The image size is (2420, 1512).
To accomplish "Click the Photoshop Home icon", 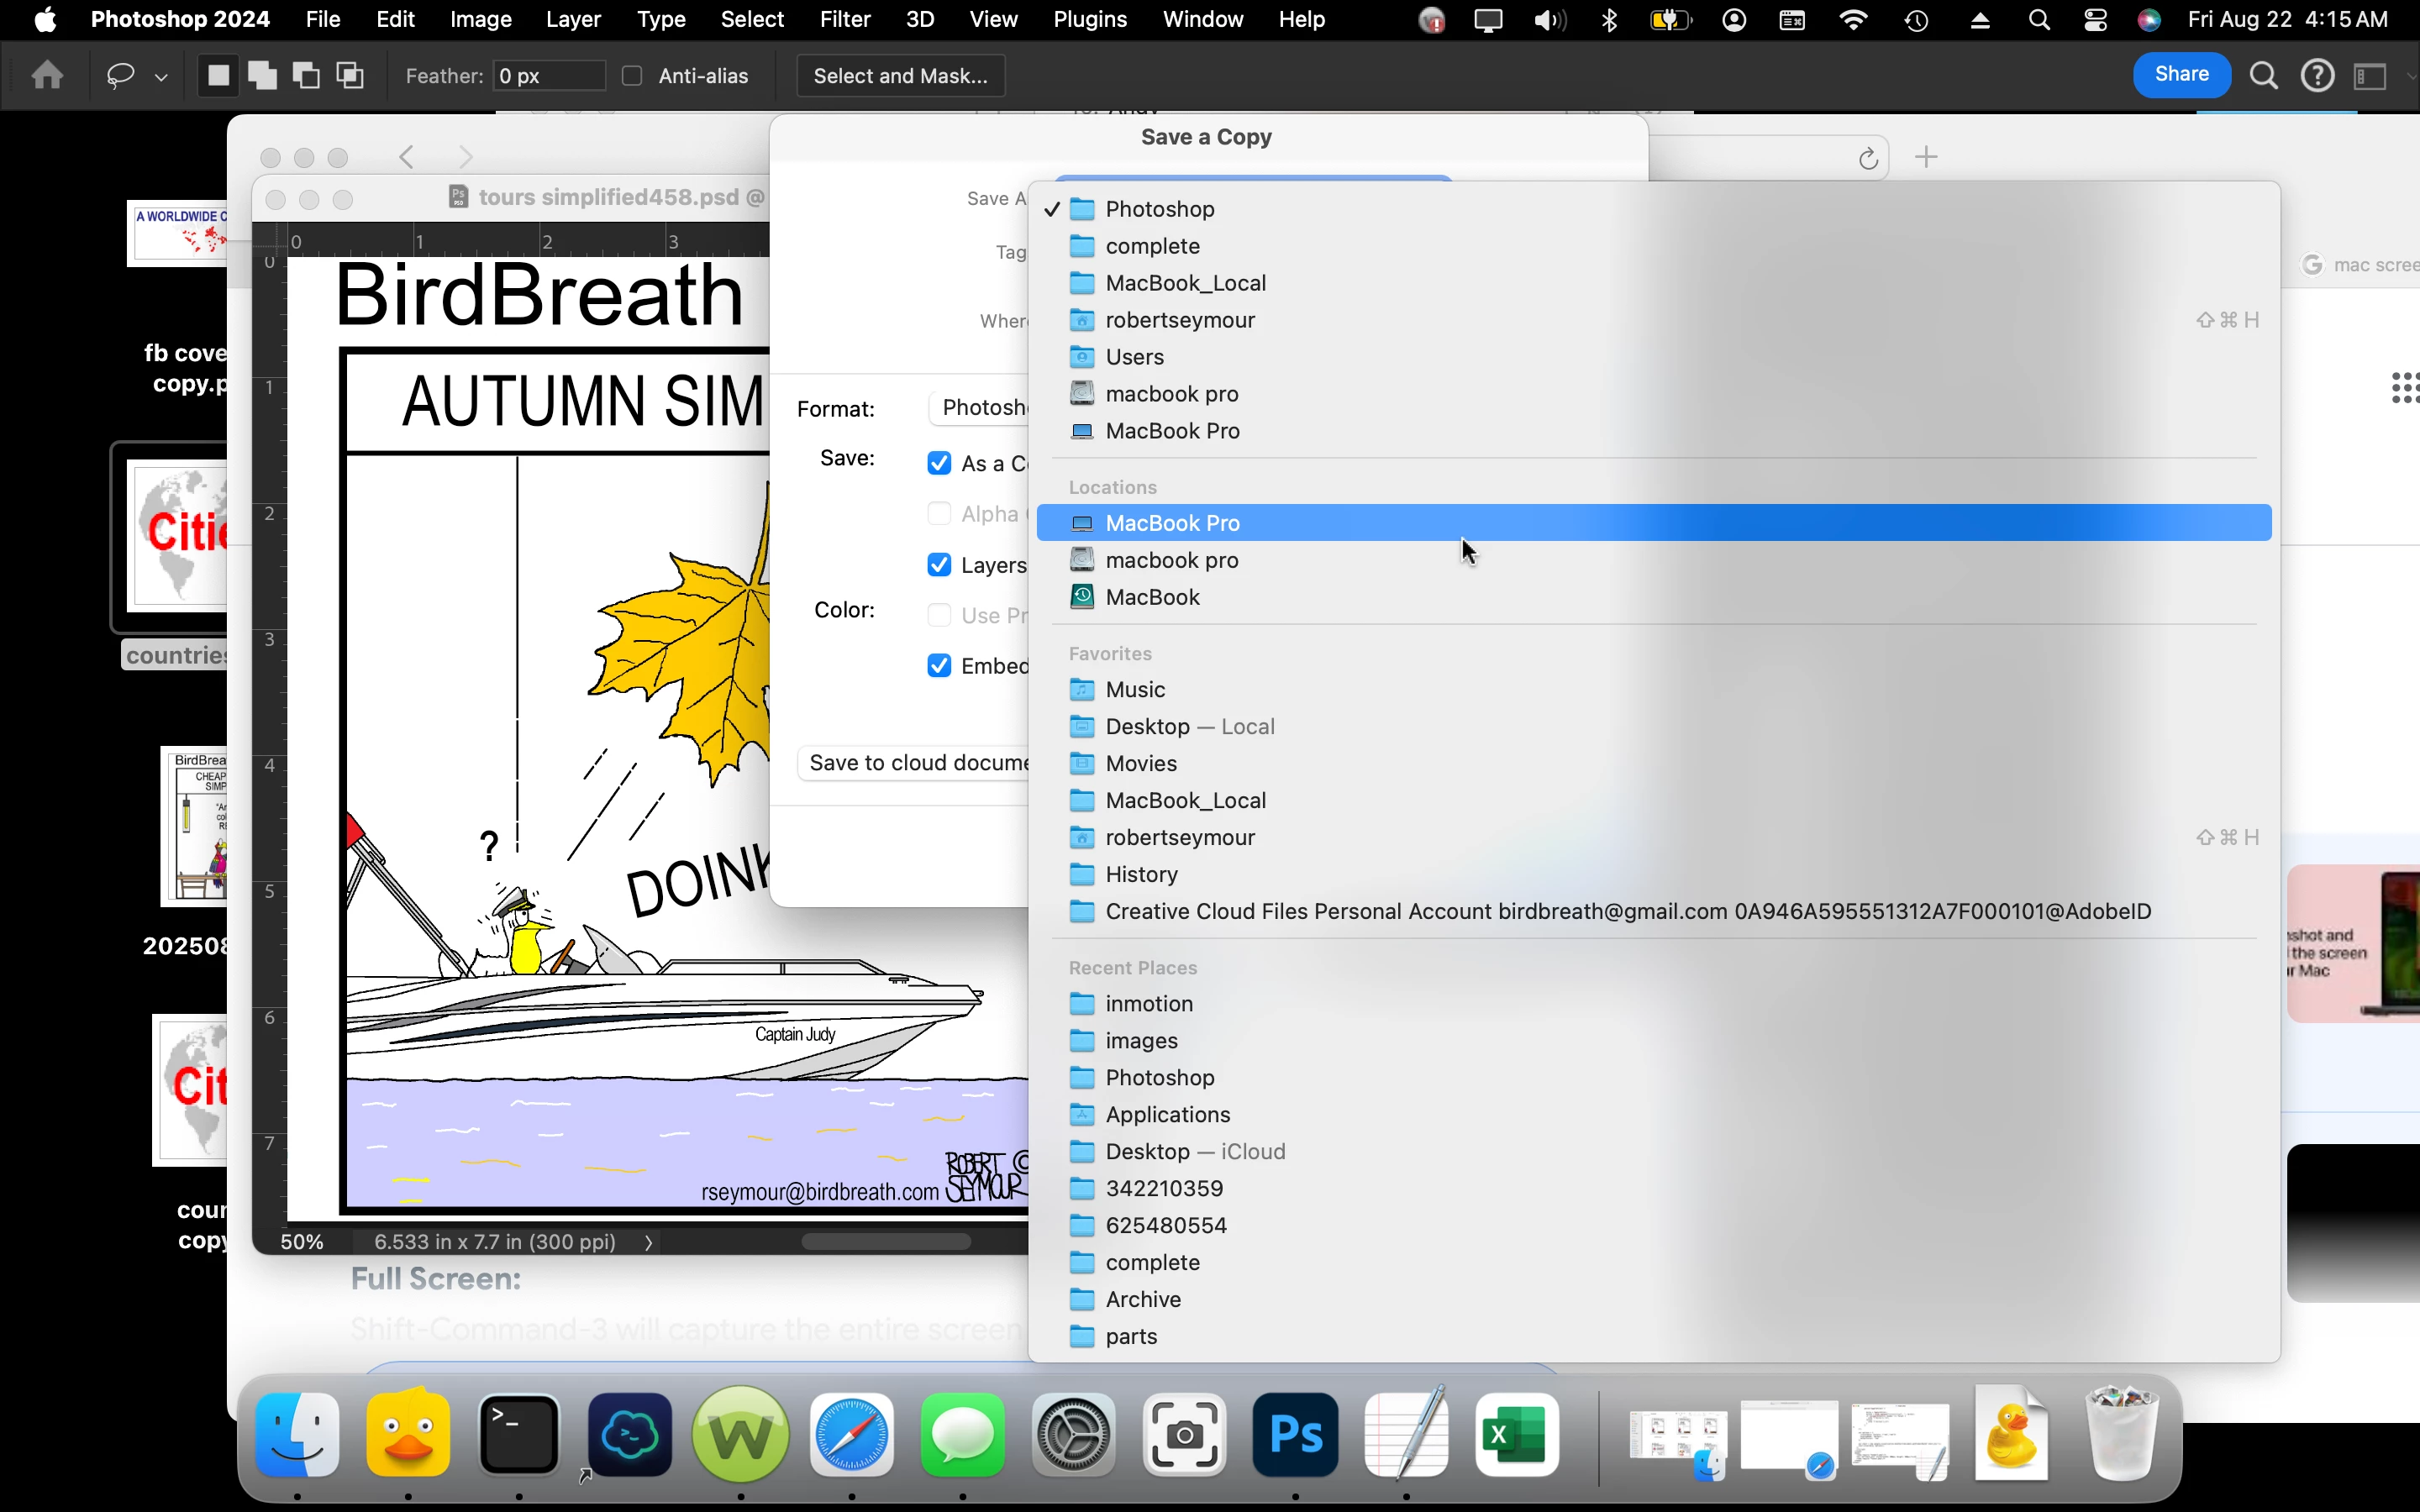I will click(47, 76).
